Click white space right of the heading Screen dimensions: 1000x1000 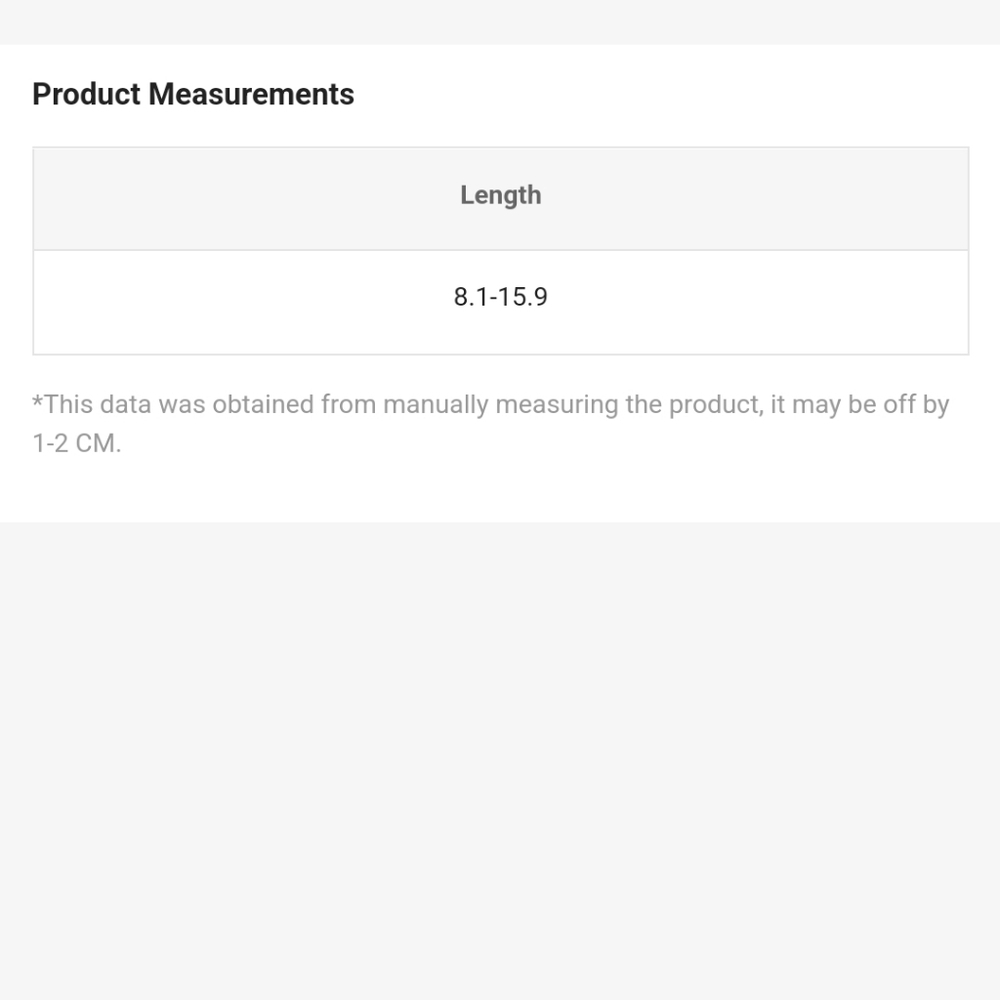click(663, 94)
